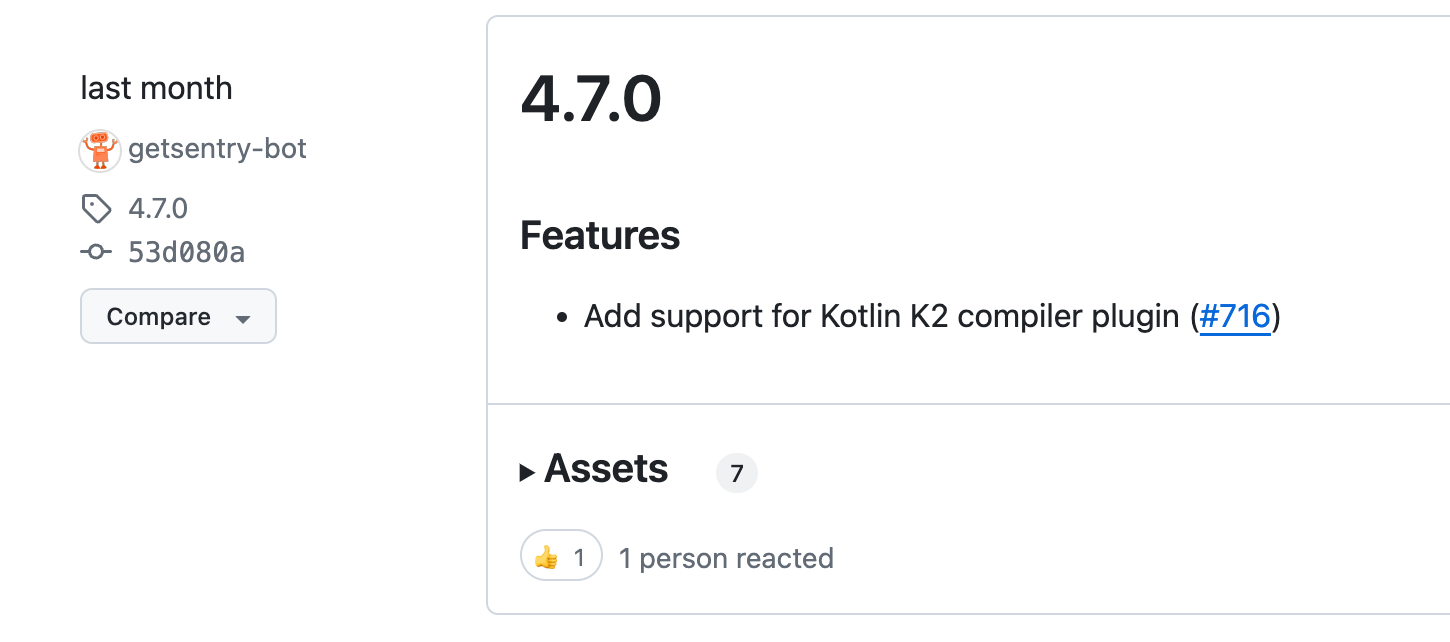Click the Compare button caret arrow
1450x642 pixels.
coord(242,319)
